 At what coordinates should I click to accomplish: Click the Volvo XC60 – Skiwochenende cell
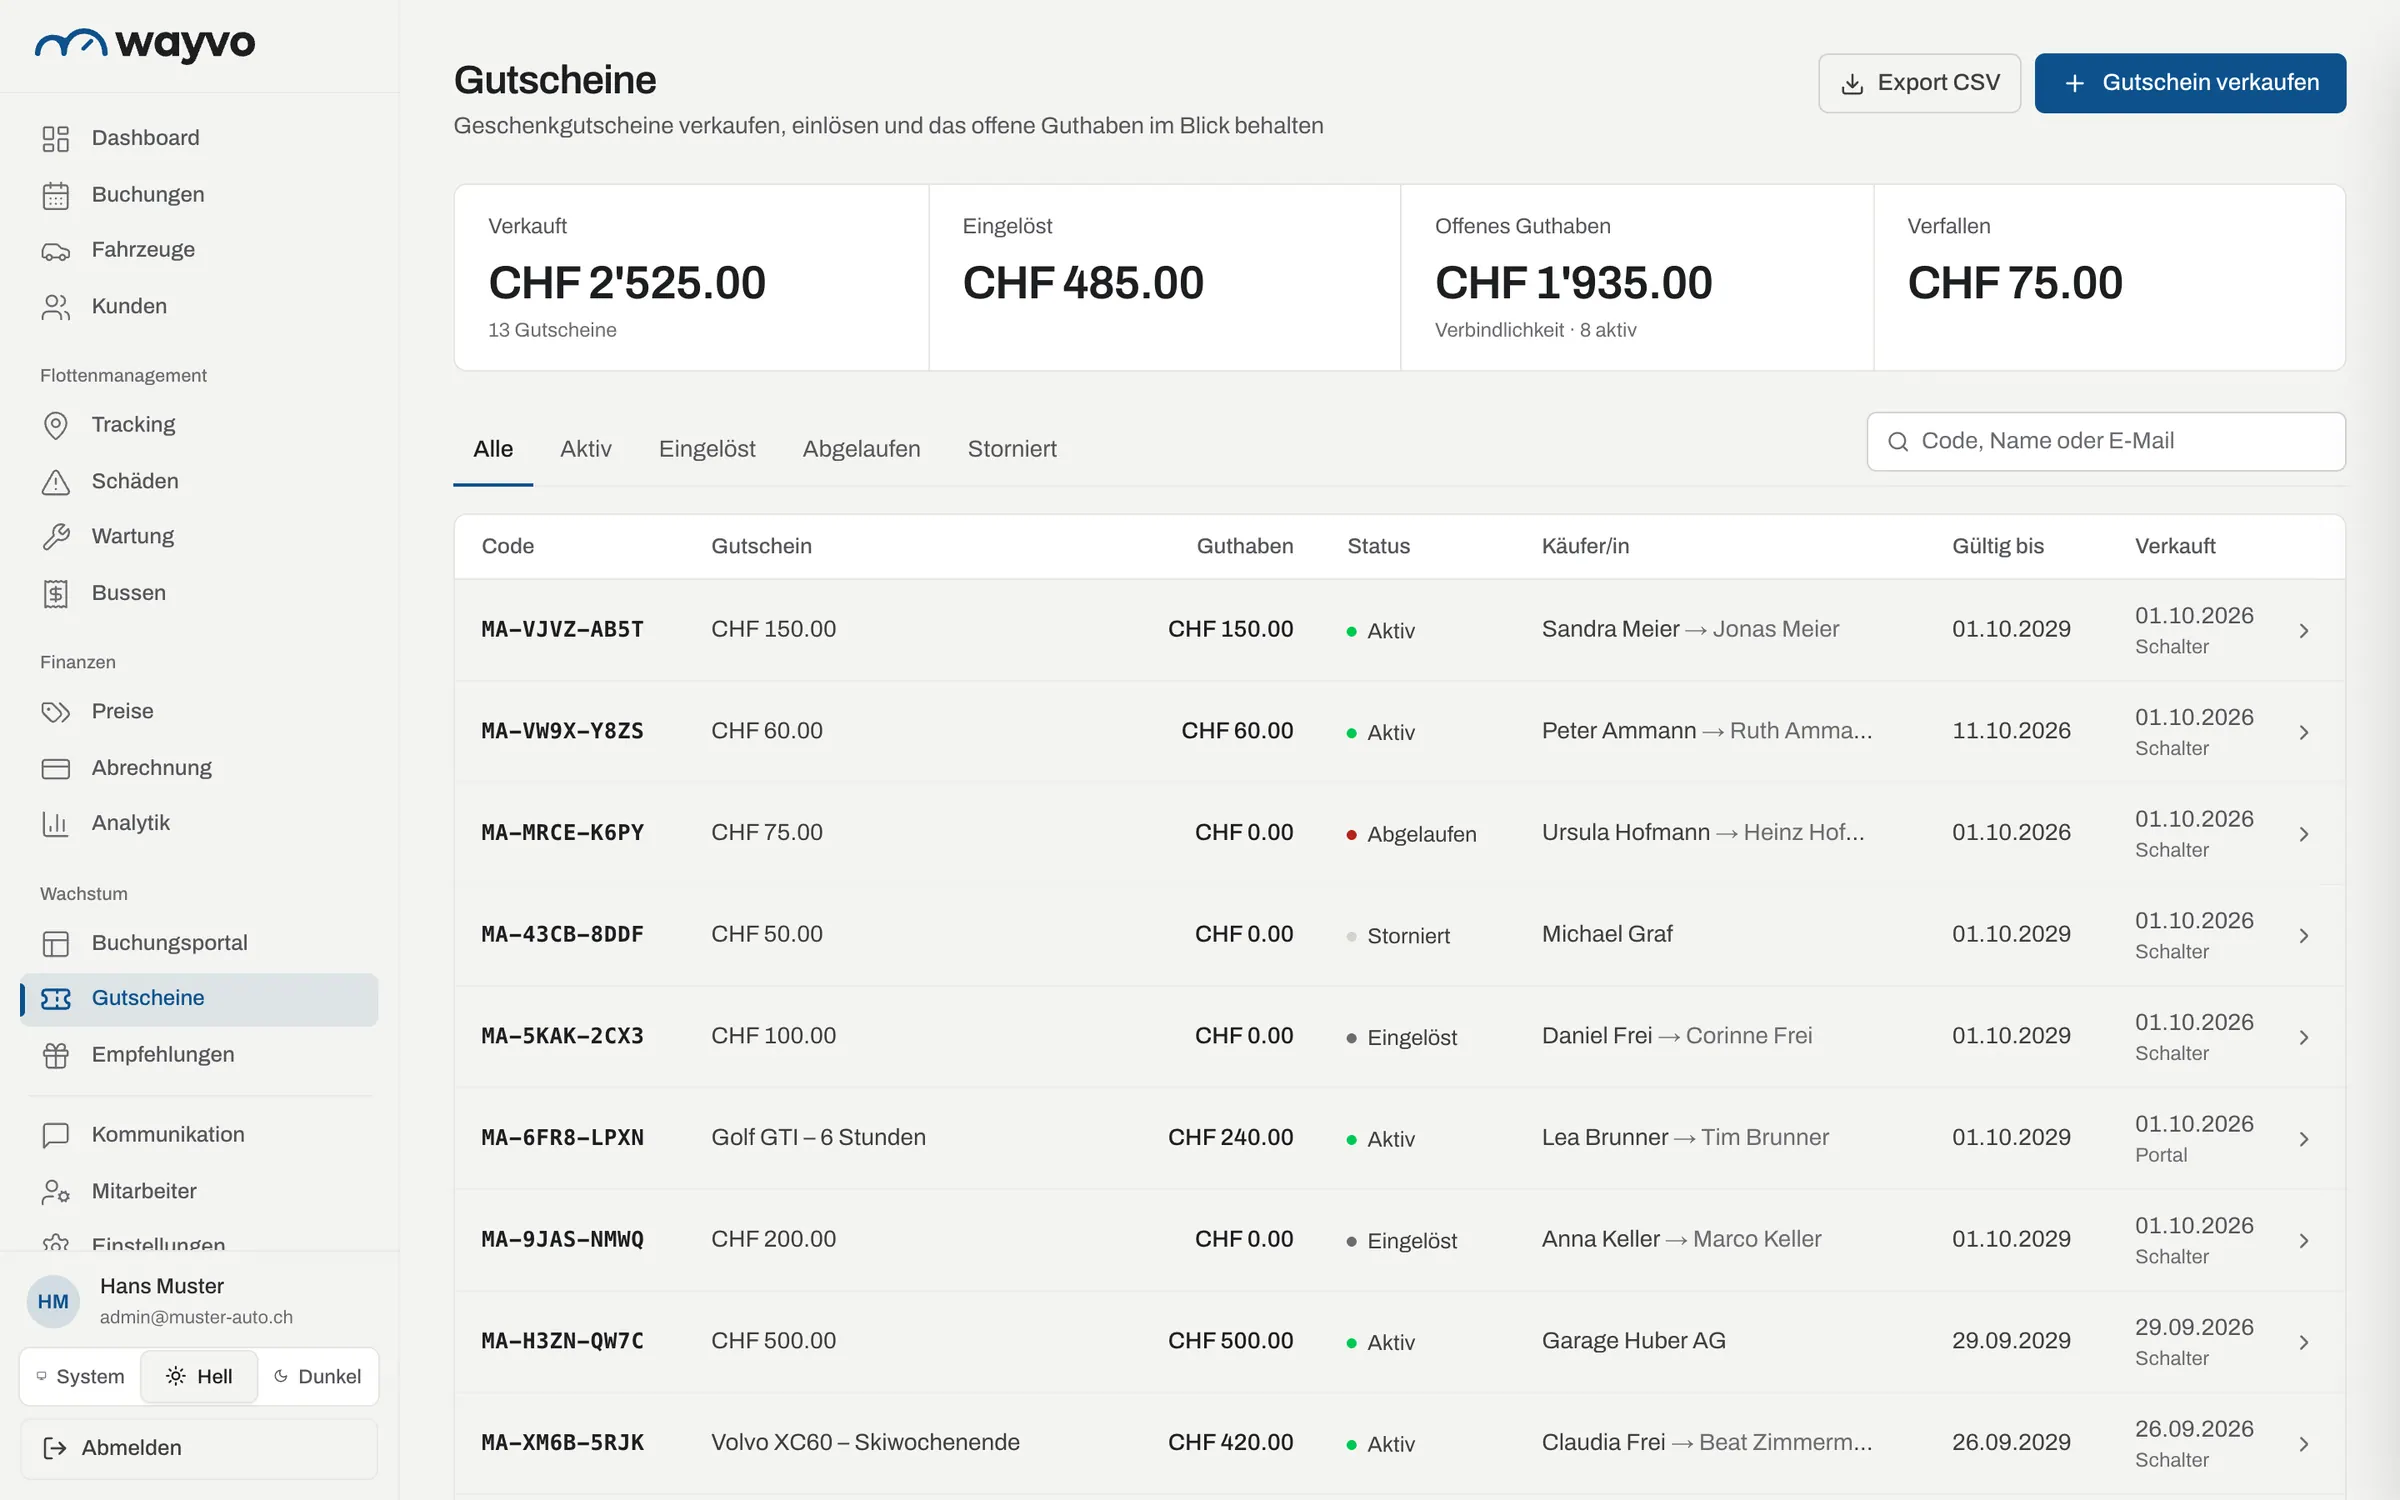[866, 1442]
